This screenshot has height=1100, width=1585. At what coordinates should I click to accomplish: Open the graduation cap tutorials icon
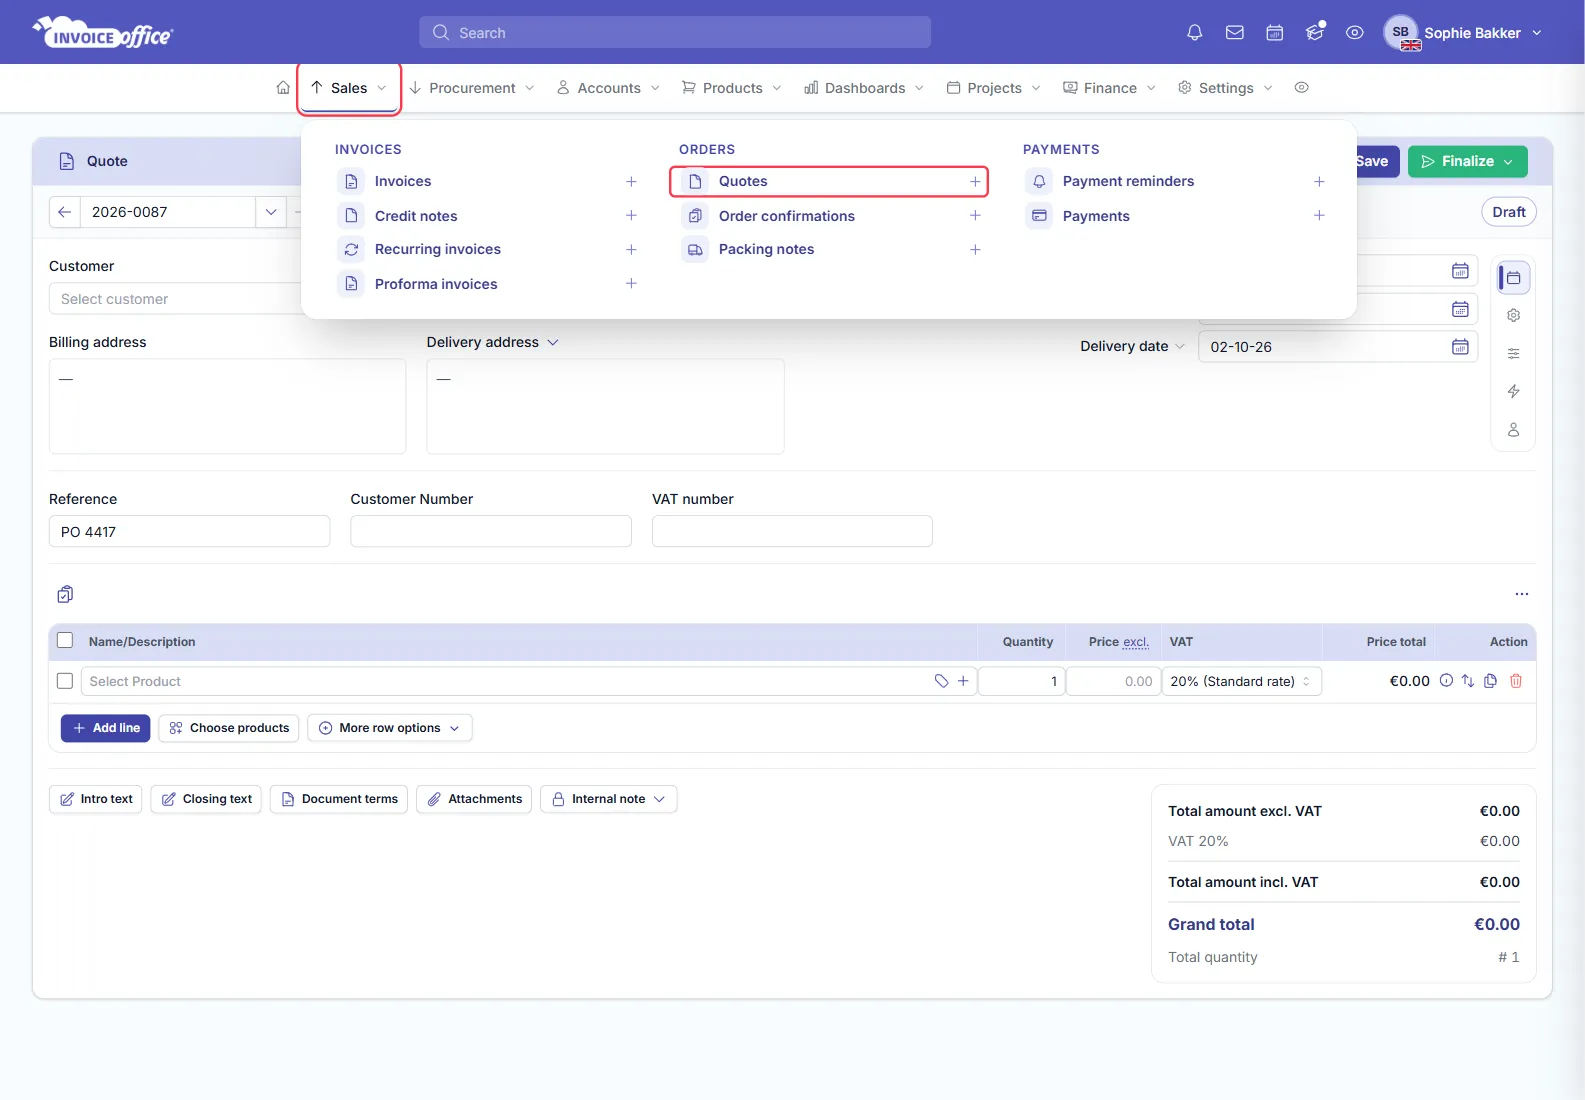click(1315, 33)
